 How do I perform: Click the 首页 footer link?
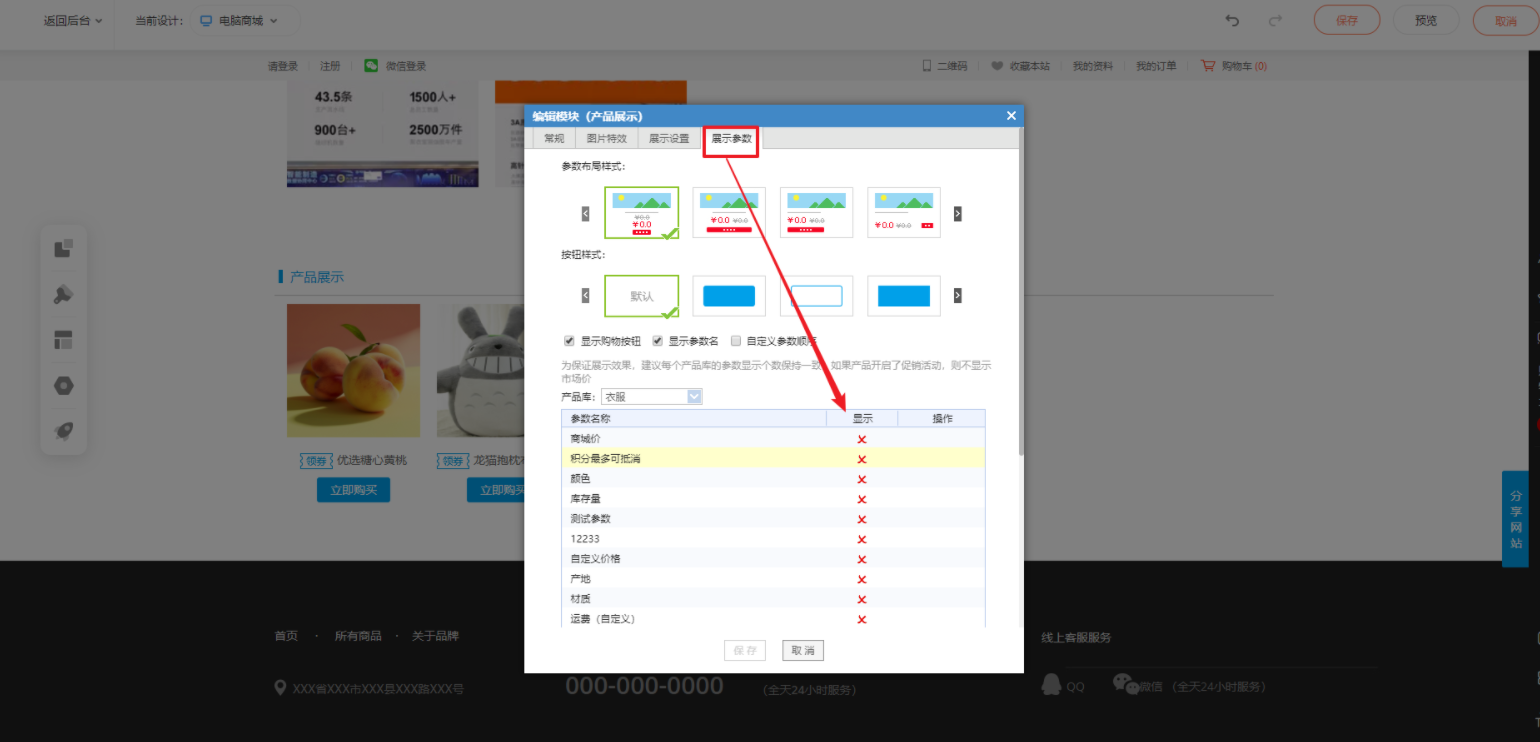point(286,636)
